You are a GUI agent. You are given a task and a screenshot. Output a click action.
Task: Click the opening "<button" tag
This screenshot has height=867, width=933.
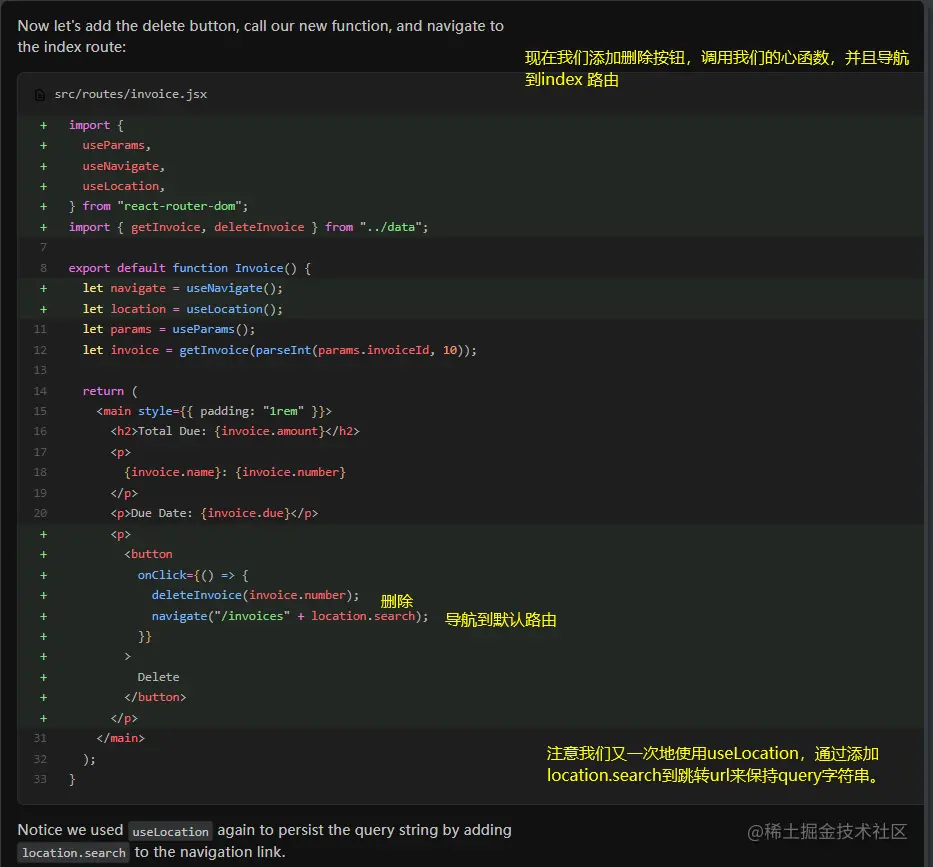pyautogui.click(x=148, y=554)
